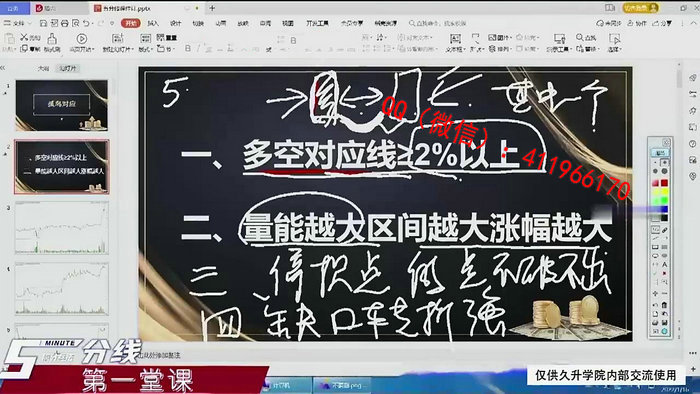Open the Section (节) dropdown
Screen dimensions: 700x394
coord(165,49)
